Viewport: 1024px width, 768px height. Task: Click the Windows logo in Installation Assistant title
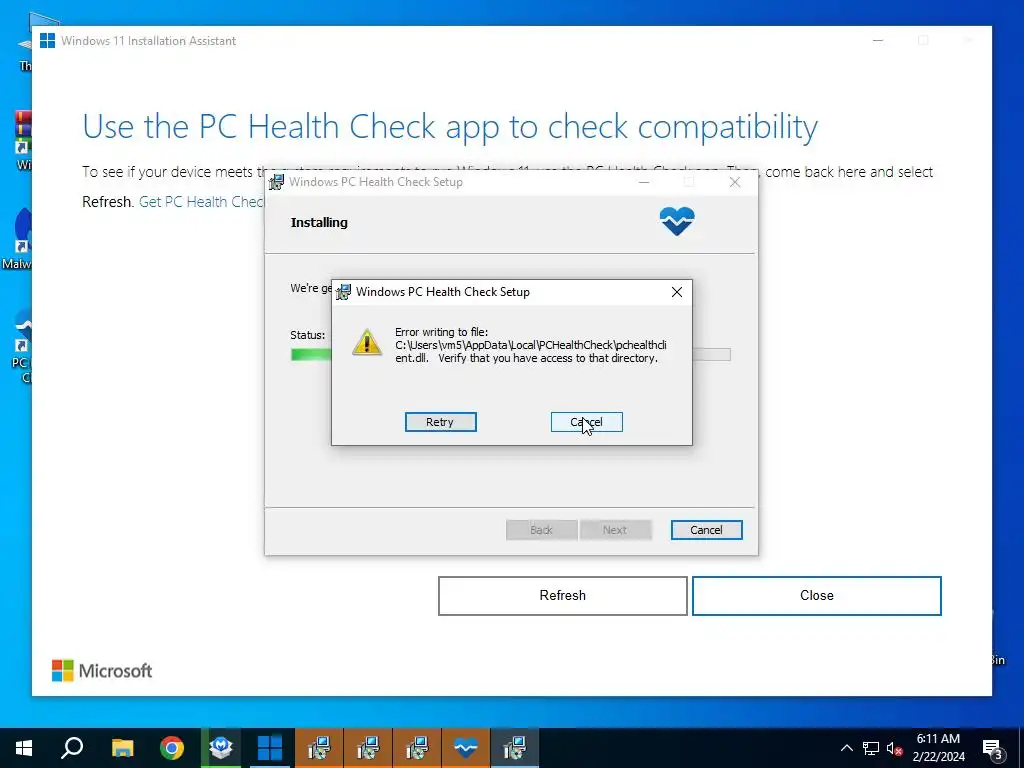point(47,40)
